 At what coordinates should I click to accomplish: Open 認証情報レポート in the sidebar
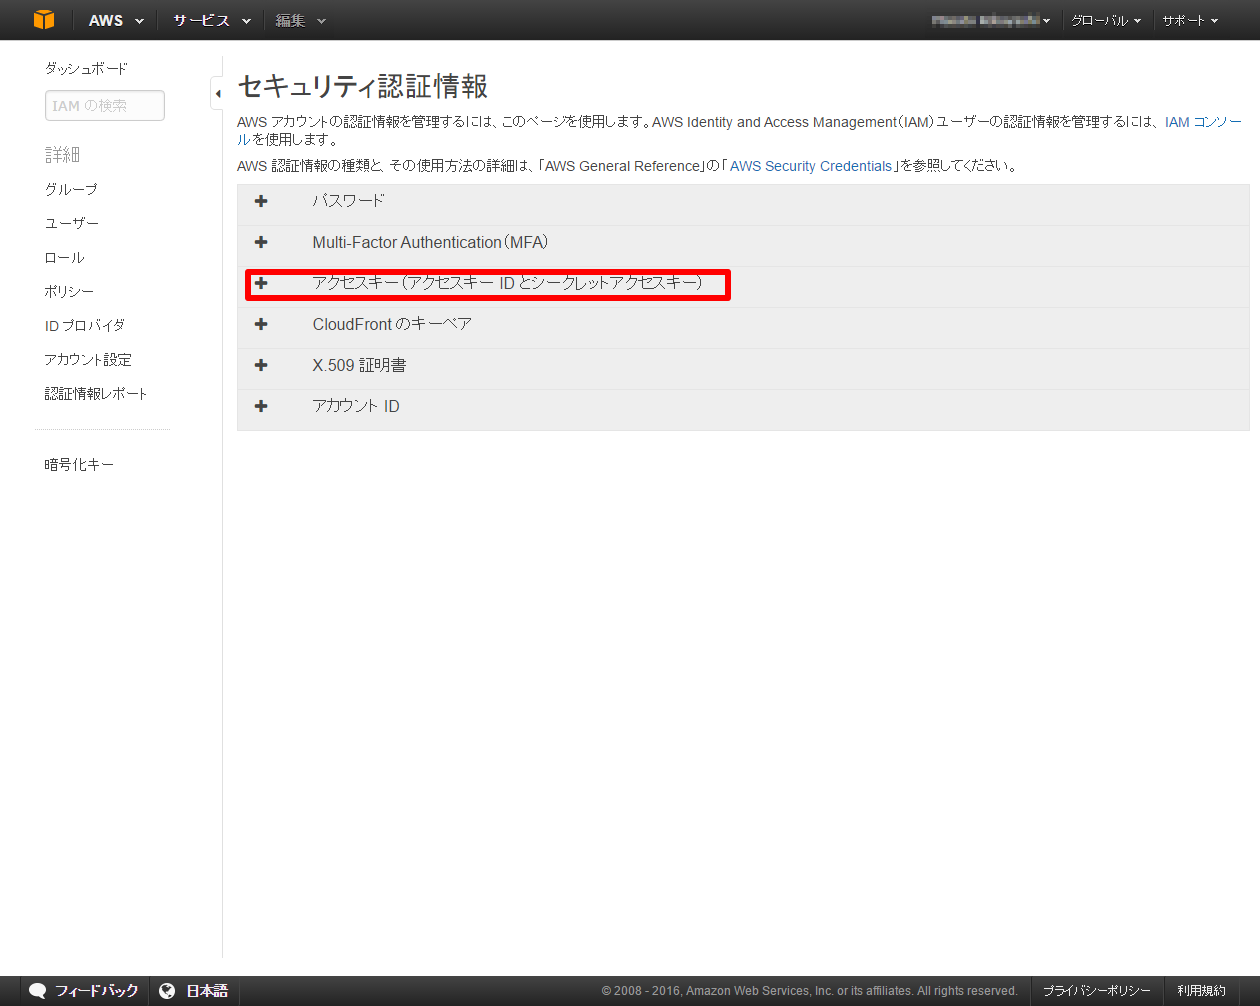click(x=96, y=393)
